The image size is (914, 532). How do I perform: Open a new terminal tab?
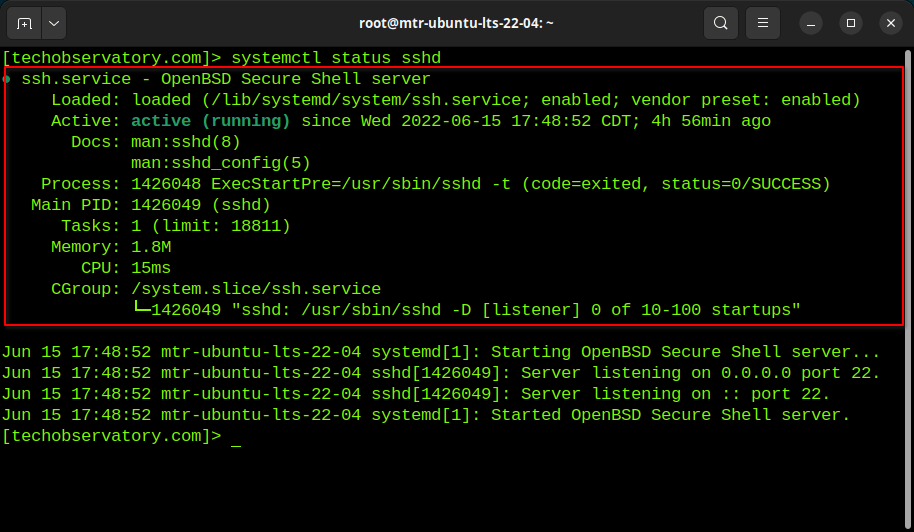click(x=24, y=23)
